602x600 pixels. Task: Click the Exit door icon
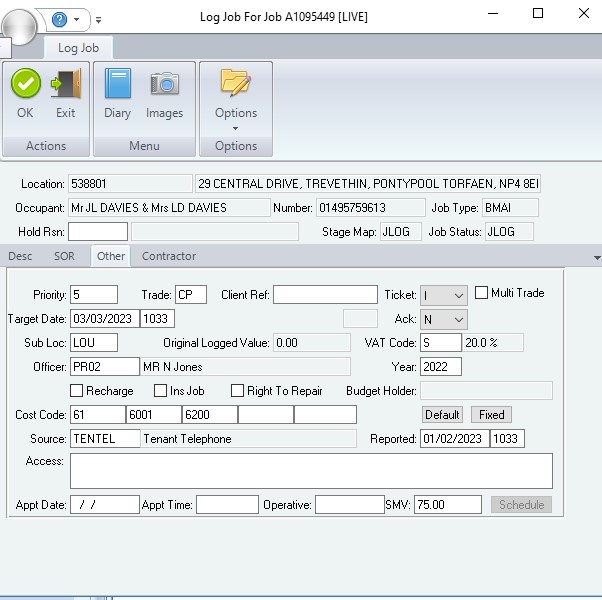click(x=66, y=83)
